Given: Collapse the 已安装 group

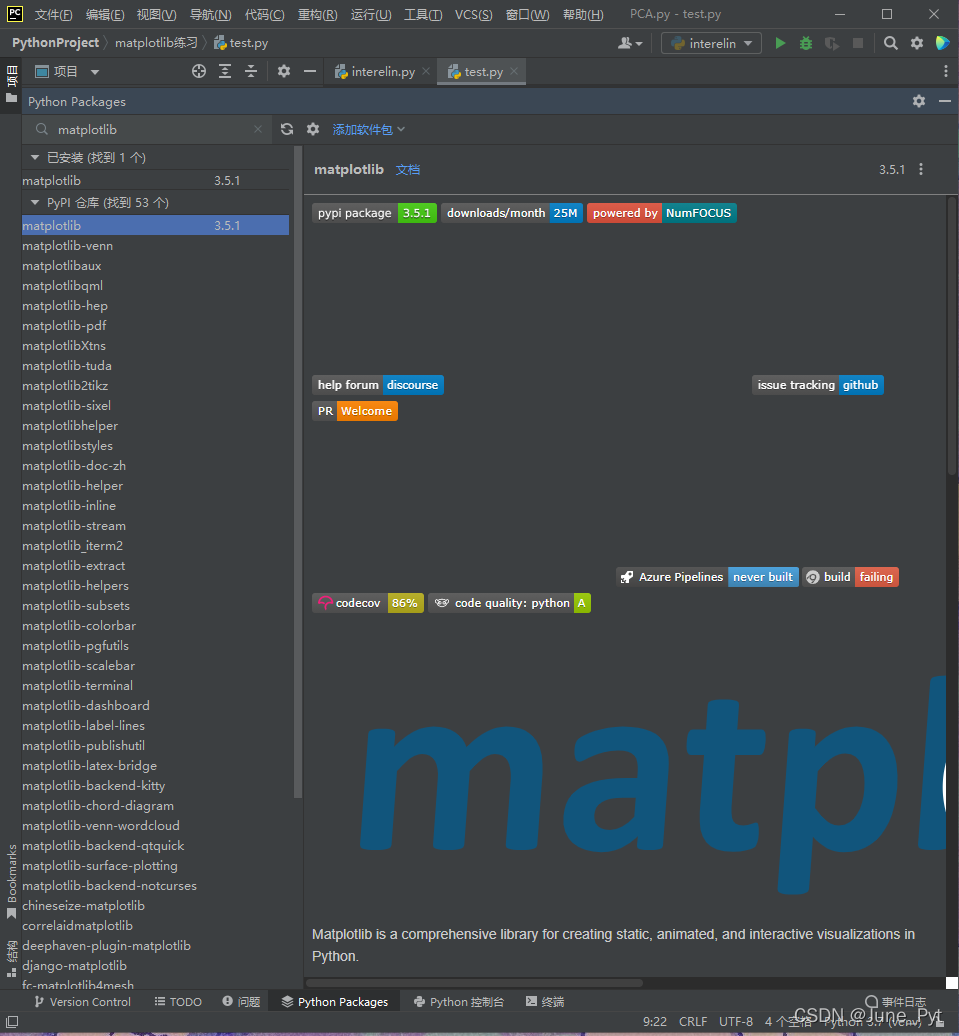Looking at the screenshot, I should tap(34, 157).
